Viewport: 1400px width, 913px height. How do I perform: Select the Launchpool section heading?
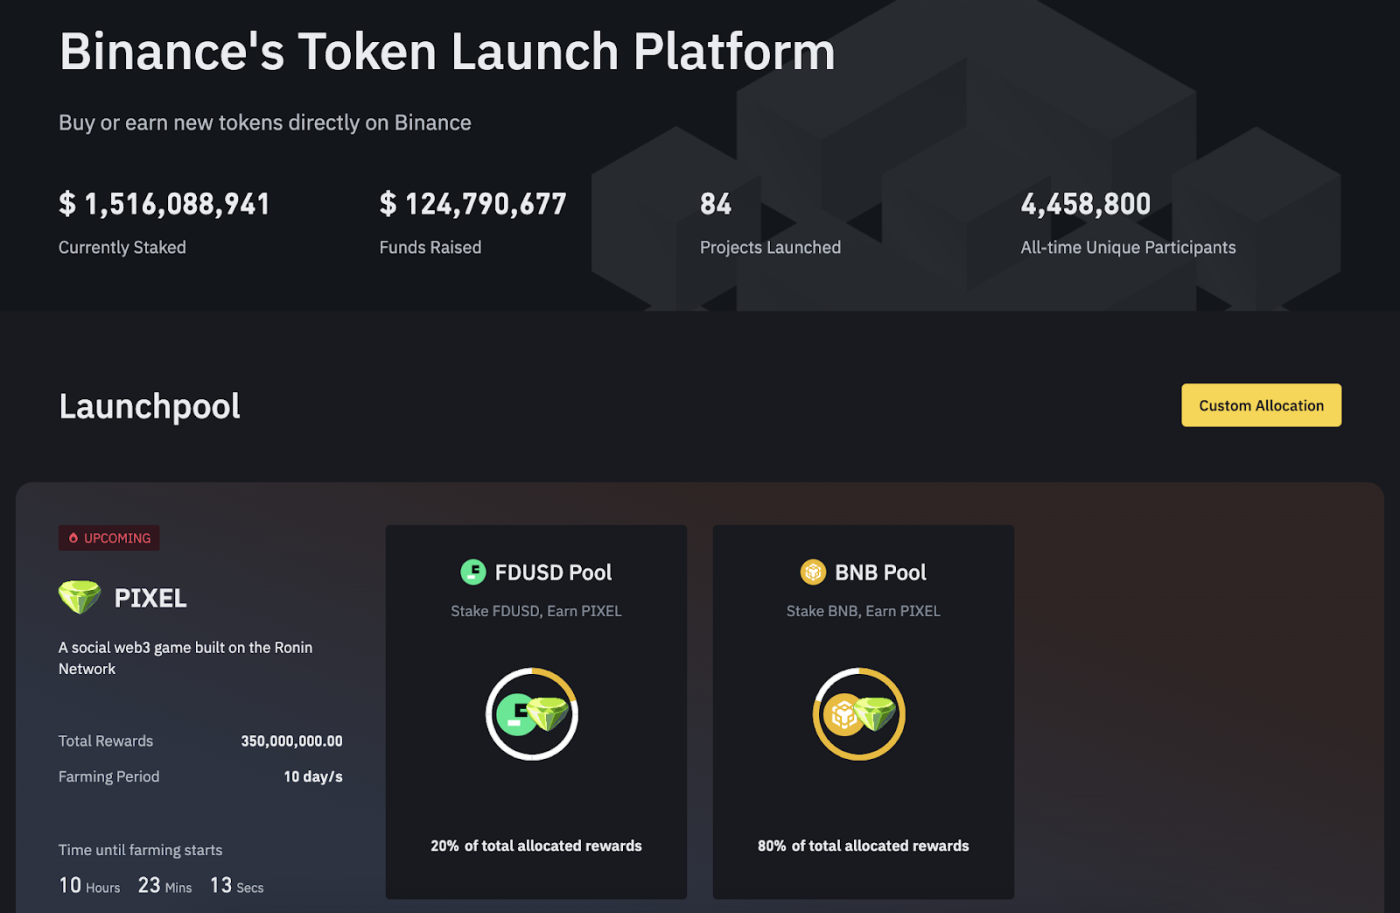click(148, 405)
